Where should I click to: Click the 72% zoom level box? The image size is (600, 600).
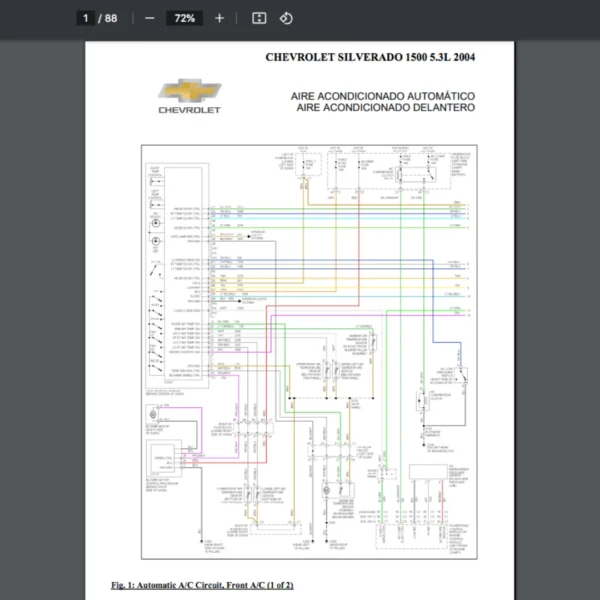(184, 18)
